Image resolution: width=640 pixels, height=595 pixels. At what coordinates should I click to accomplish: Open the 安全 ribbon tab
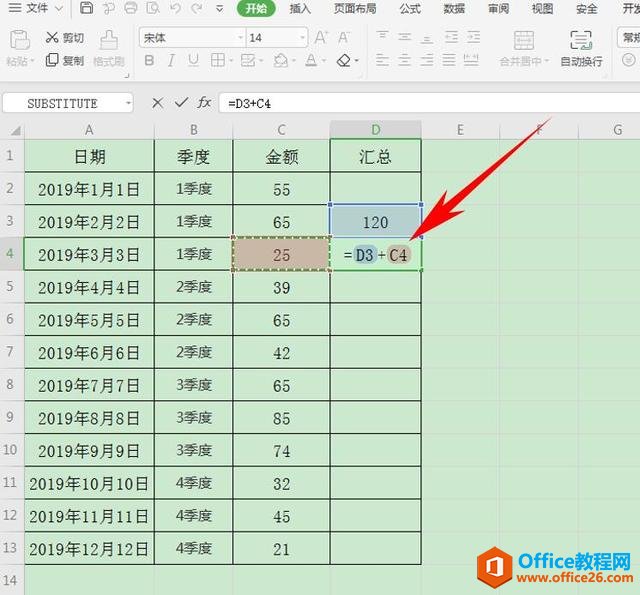pyautogui.click(x=587, y=8)
